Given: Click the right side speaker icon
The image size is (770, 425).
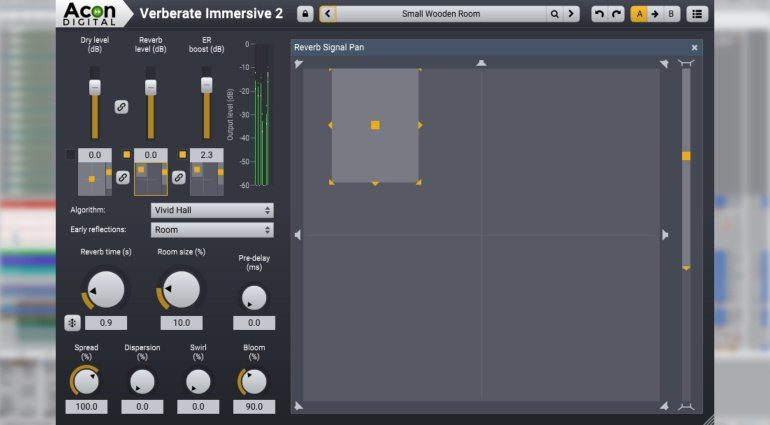Looking at the screenshot, I should point(665,235).
